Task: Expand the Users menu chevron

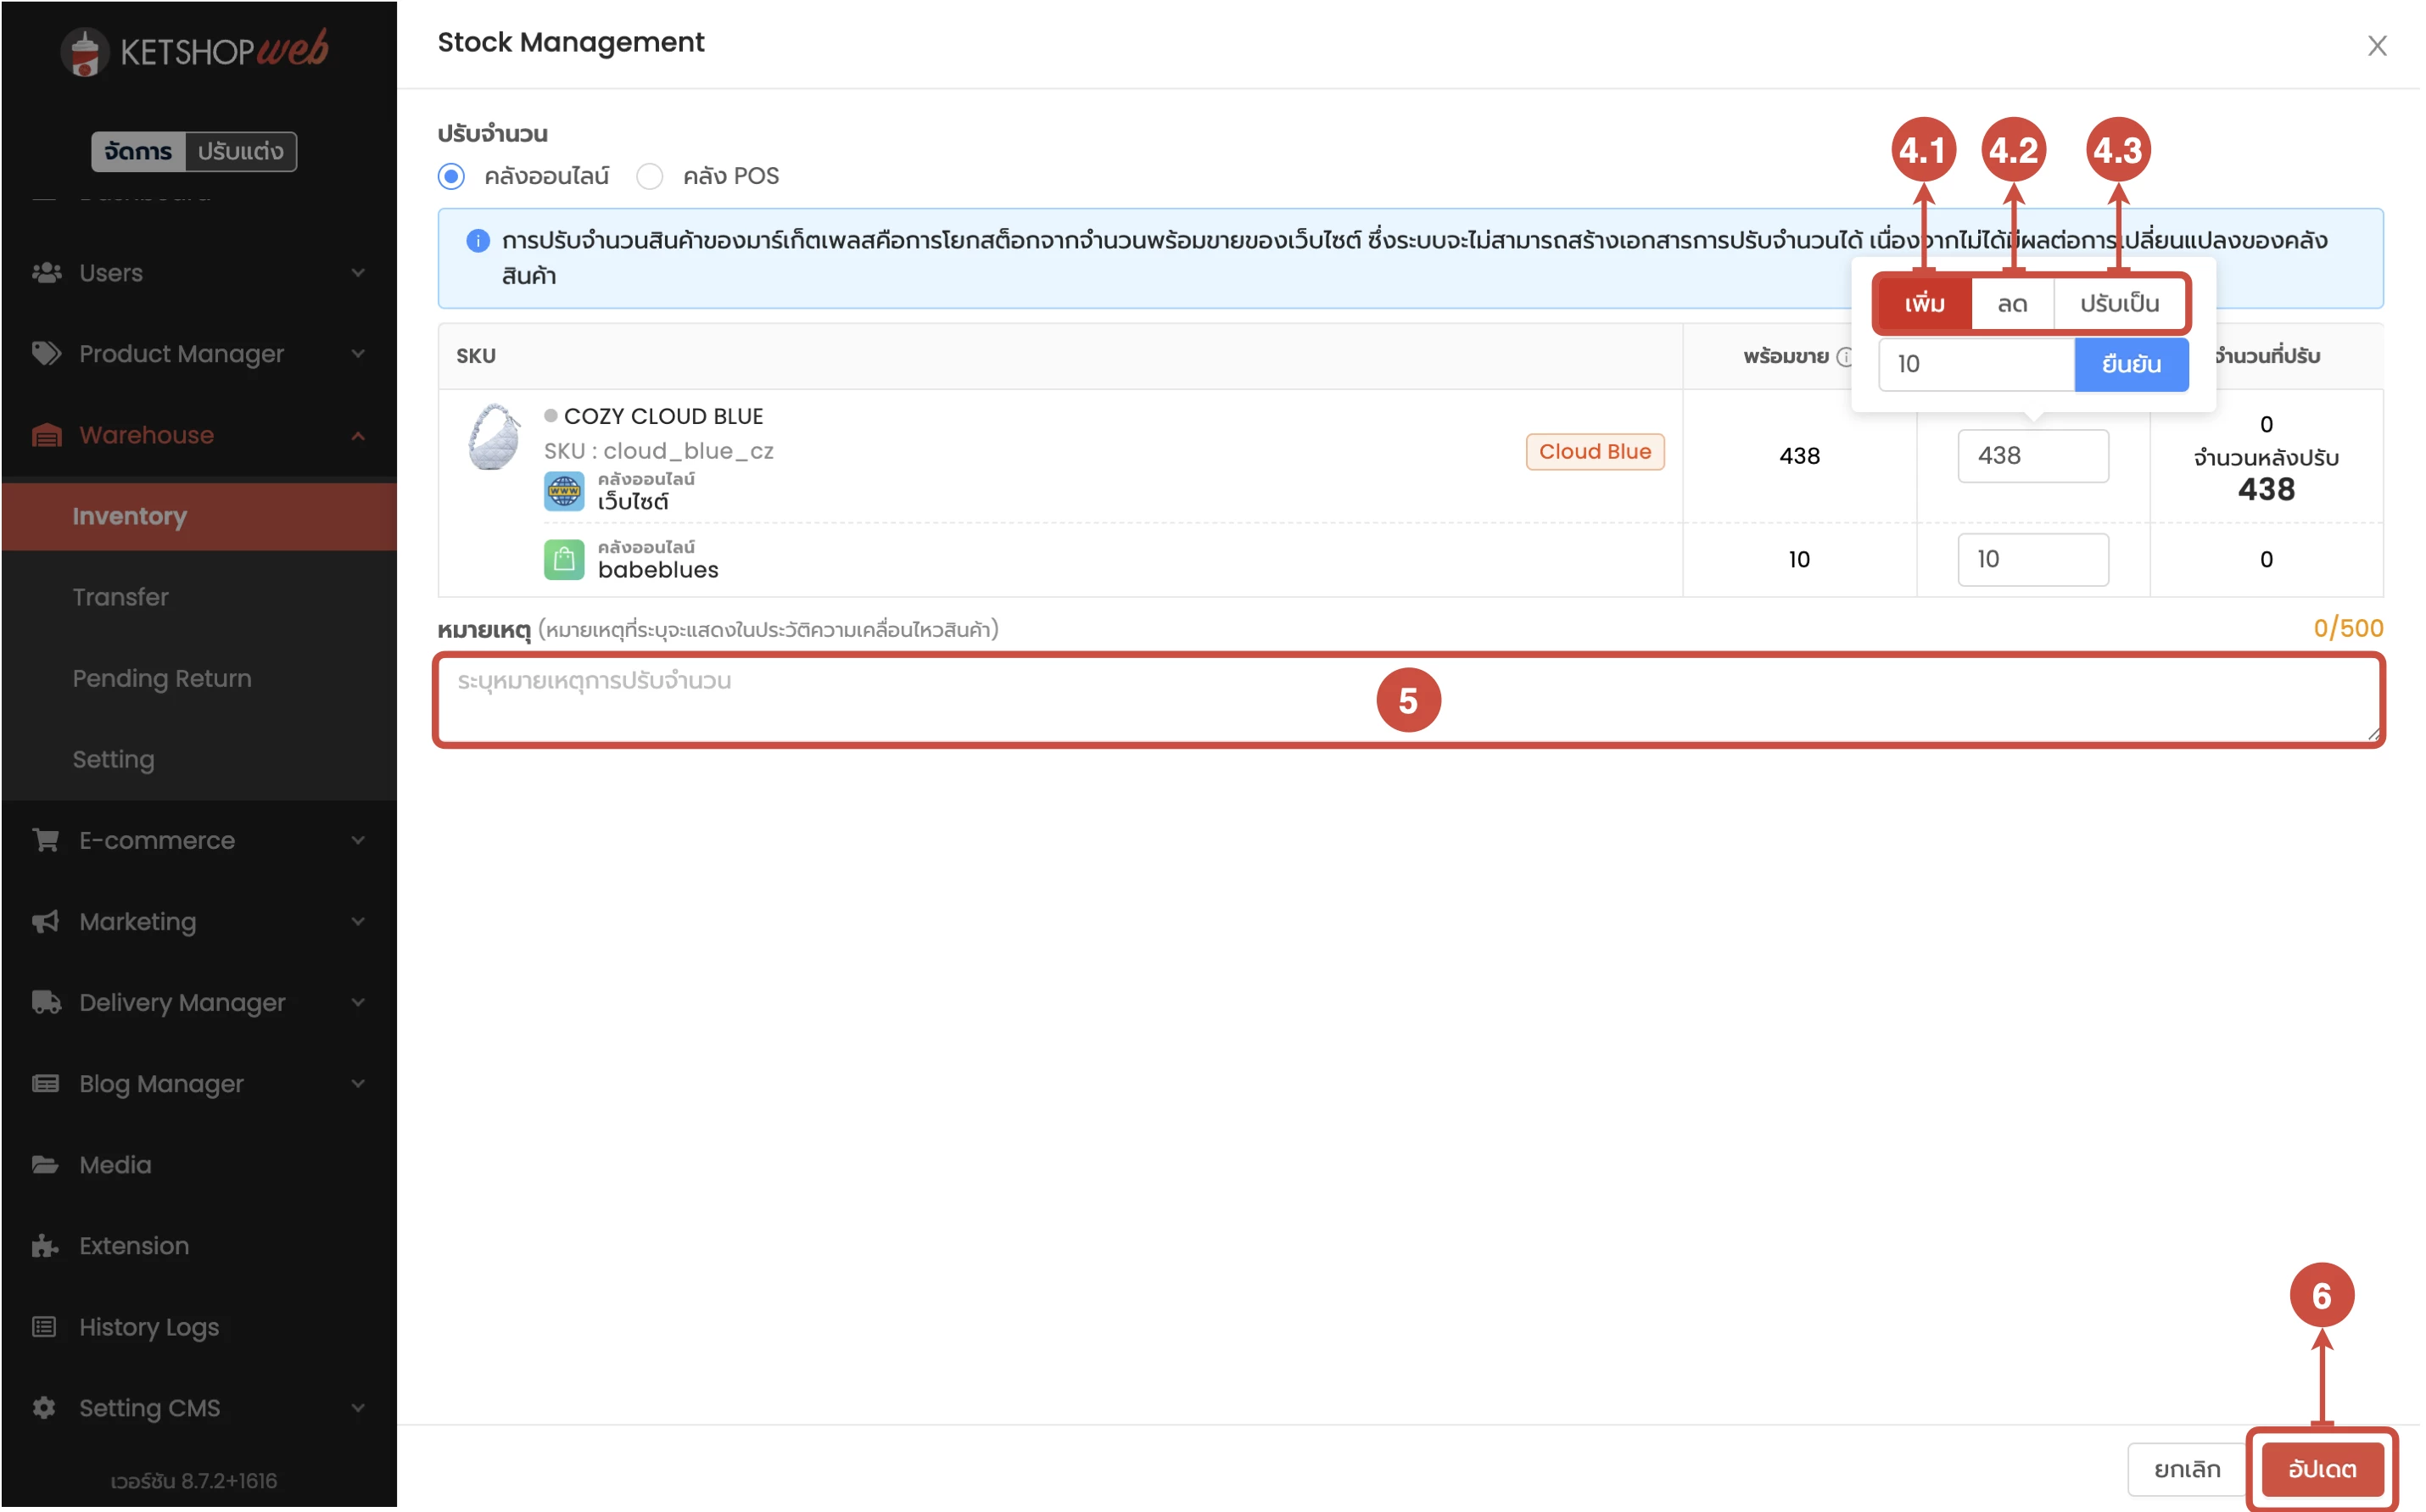Action: click(x=359, y=273)
